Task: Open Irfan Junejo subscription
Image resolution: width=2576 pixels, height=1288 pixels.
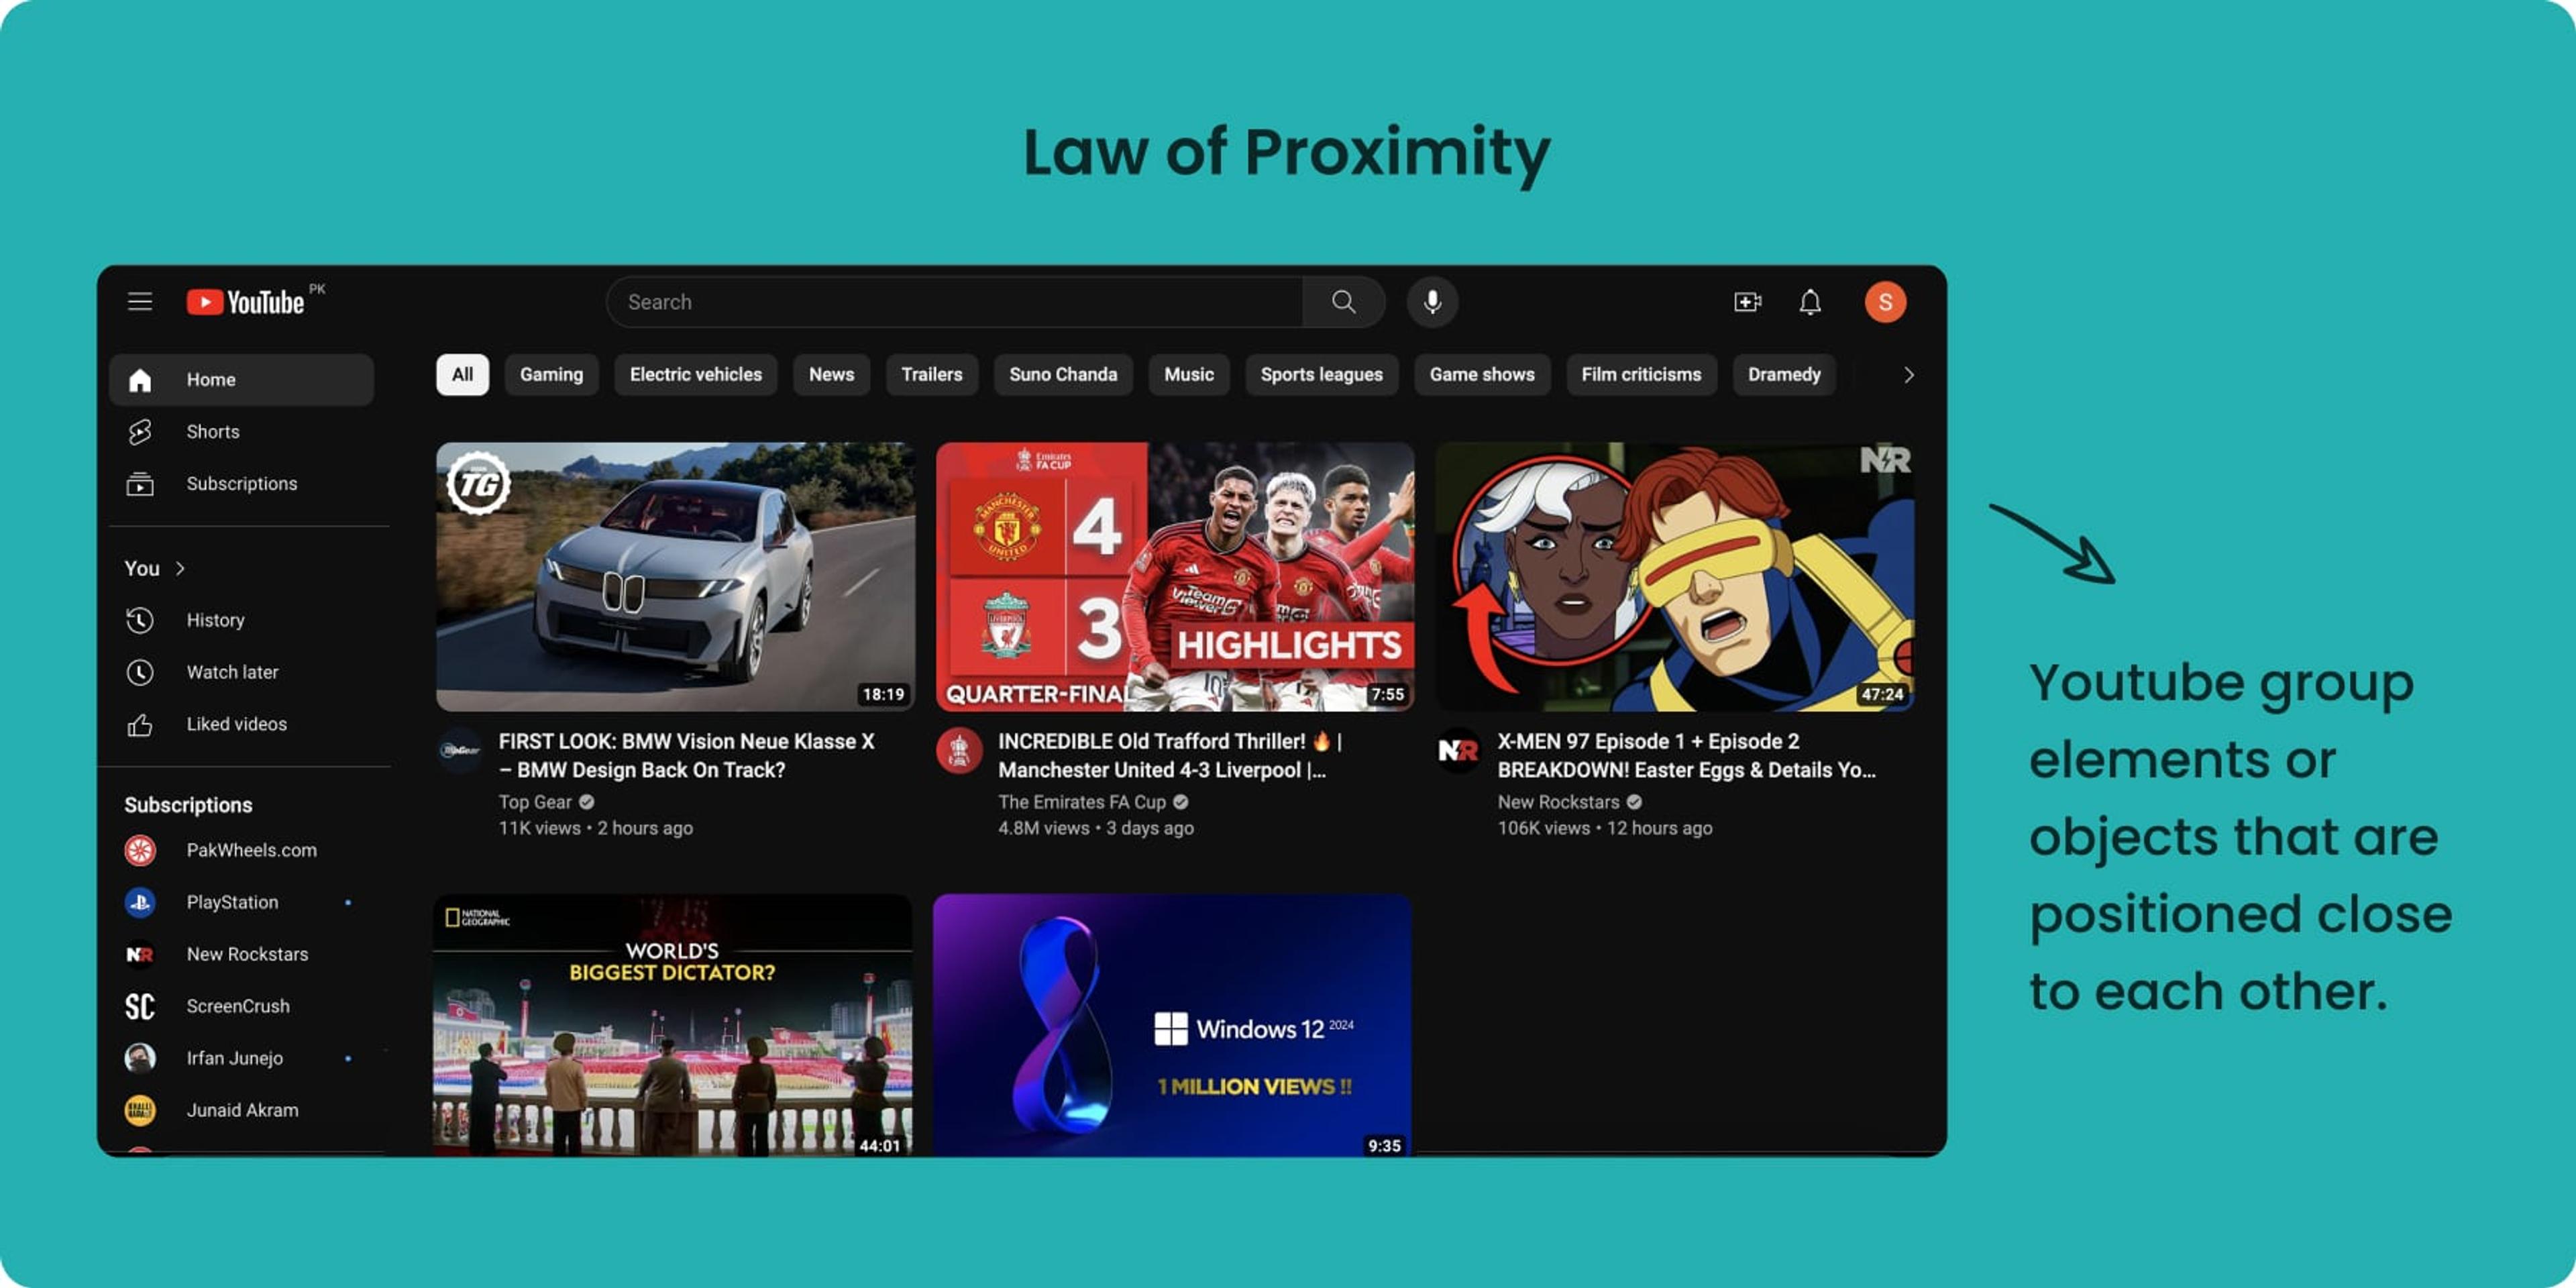Action: click(x=241, y=1058)
